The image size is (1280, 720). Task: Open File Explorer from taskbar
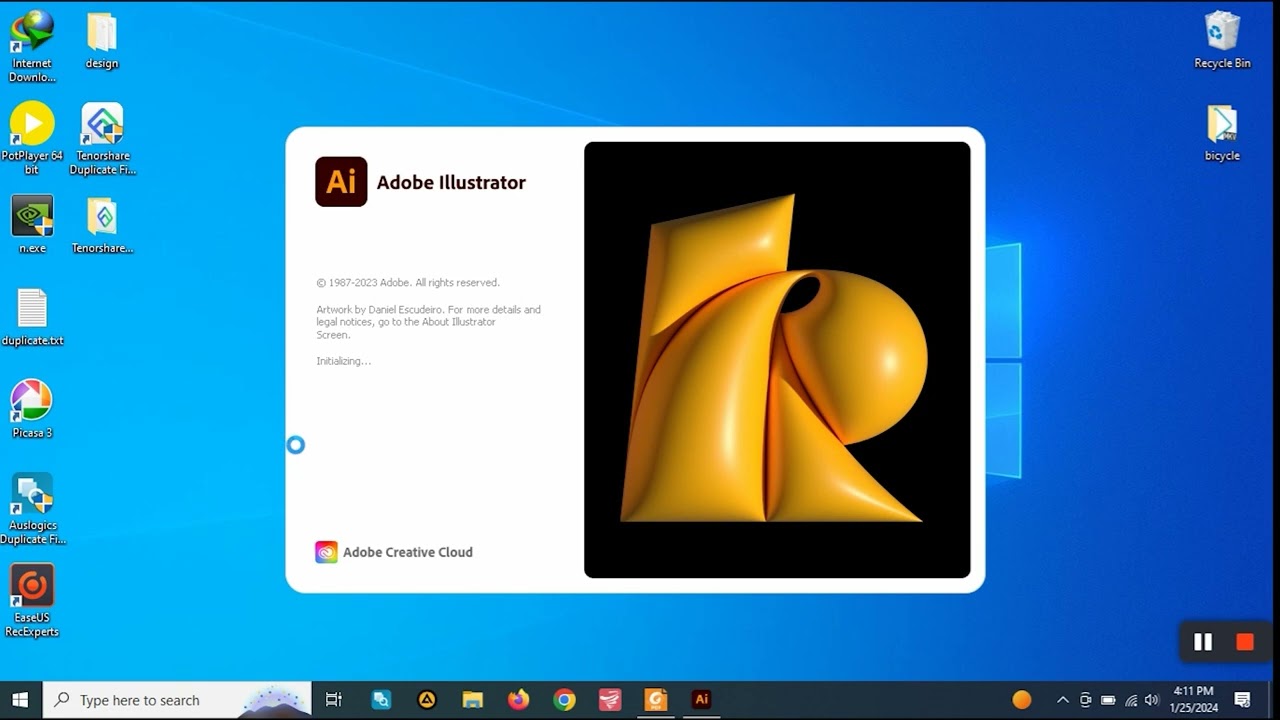[x=473, y=700]
